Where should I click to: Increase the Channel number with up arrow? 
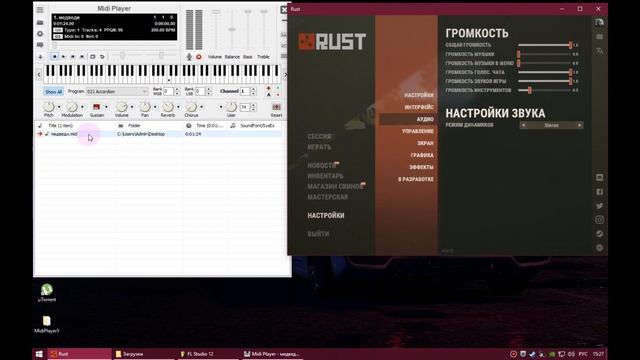tap(253, 89)
